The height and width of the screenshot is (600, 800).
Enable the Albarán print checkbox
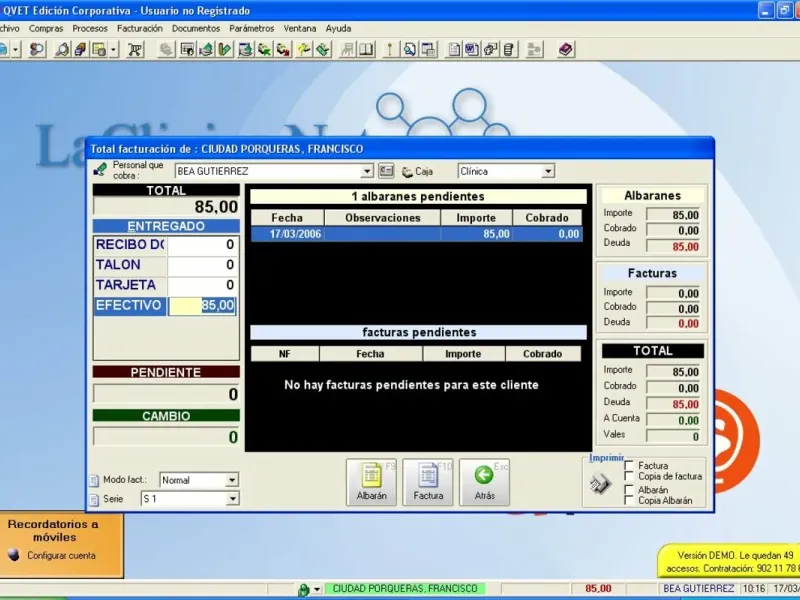tap(629, 490)
